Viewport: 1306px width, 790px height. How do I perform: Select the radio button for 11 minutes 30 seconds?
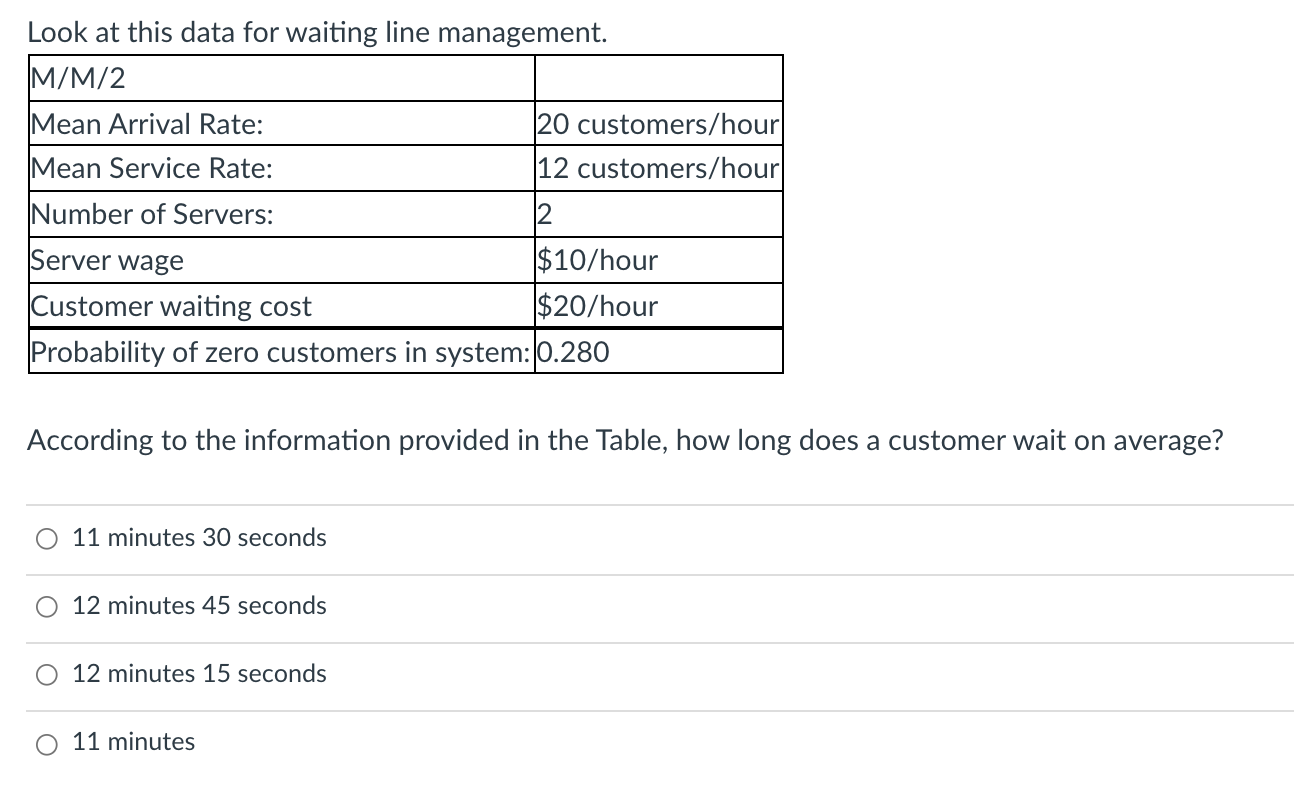click(45, 539)
